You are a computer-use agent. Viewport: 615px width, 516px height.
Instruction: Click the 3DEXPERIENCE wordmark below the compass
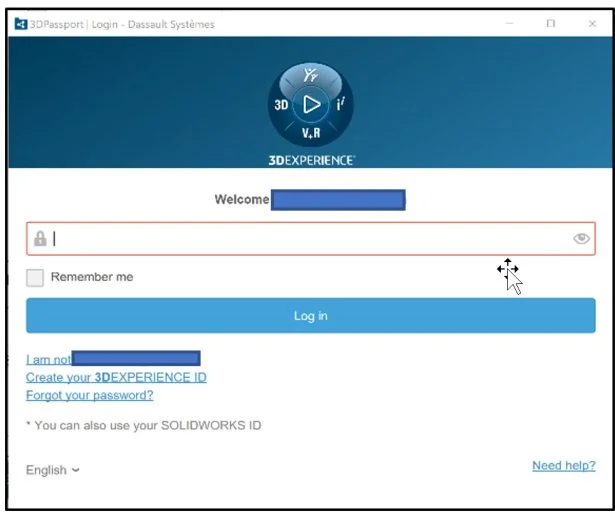click(x=311, y=160)
